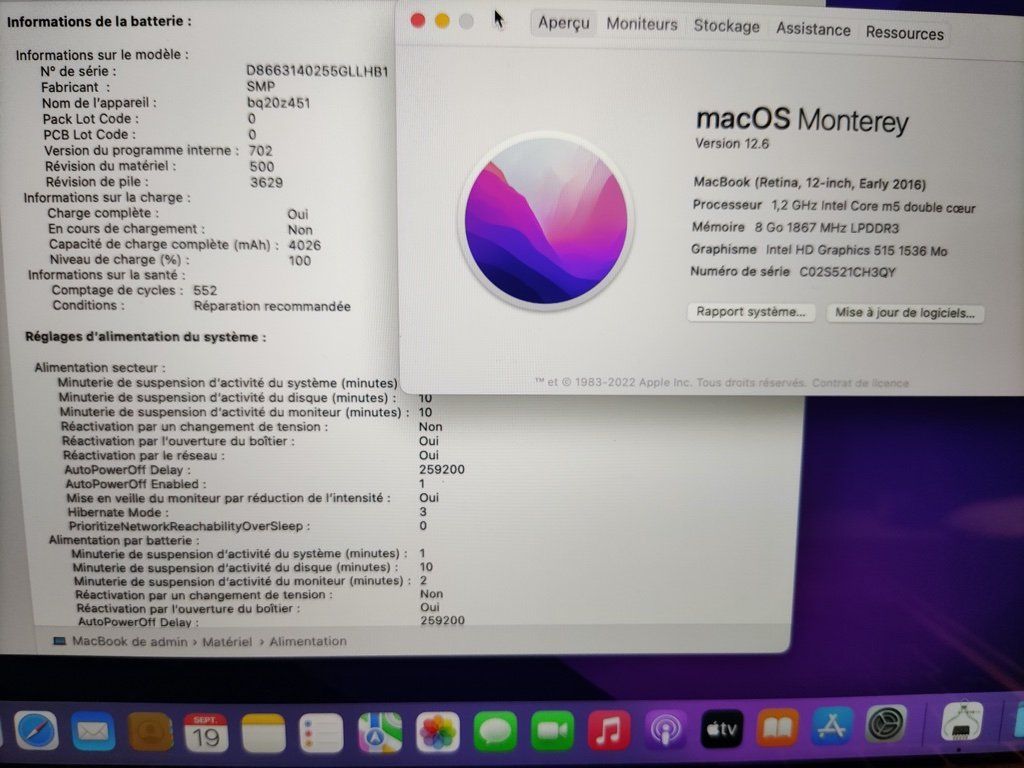Open the Assistance tab
Screen dimensions: 1024x768
tap(813, 29)
